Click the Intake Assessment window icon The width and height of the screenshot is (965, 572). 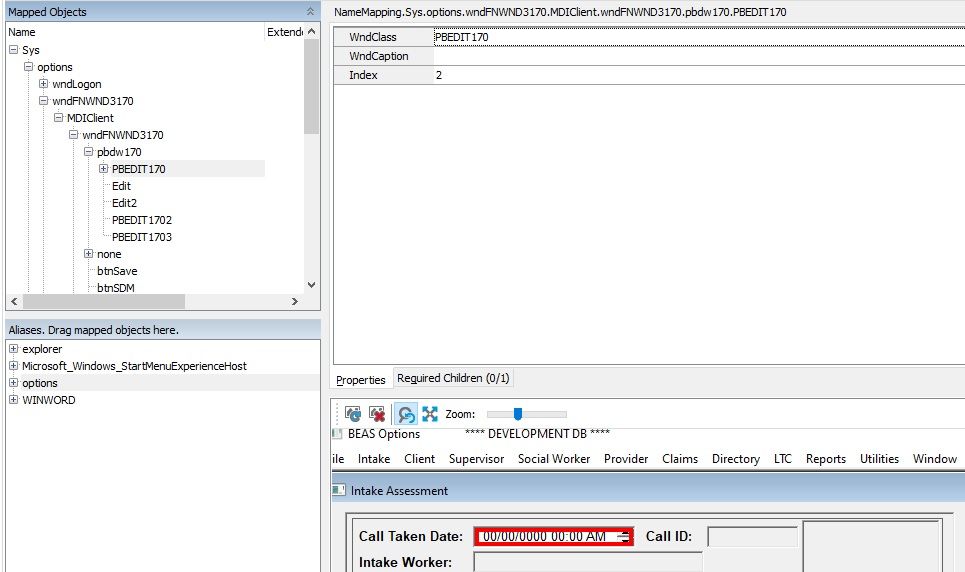point(340,491)
